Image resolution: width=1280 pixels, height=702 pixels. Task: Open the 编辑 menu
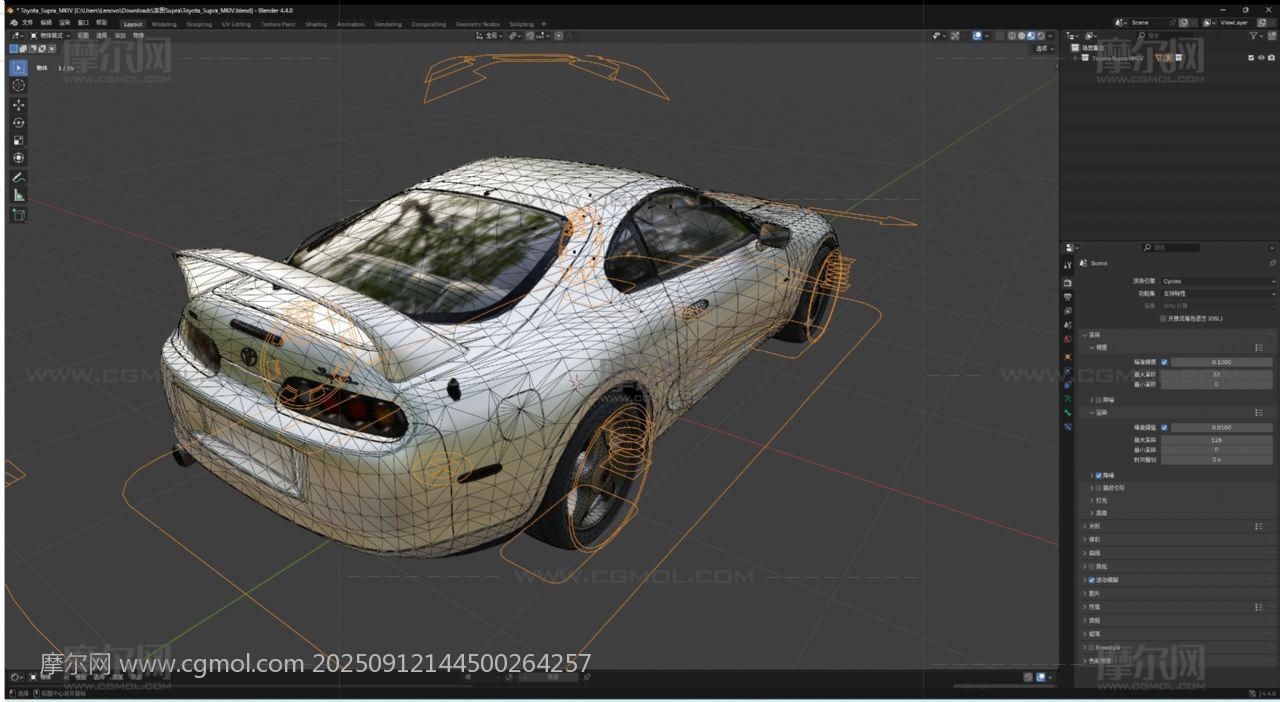tap(46, 22)
